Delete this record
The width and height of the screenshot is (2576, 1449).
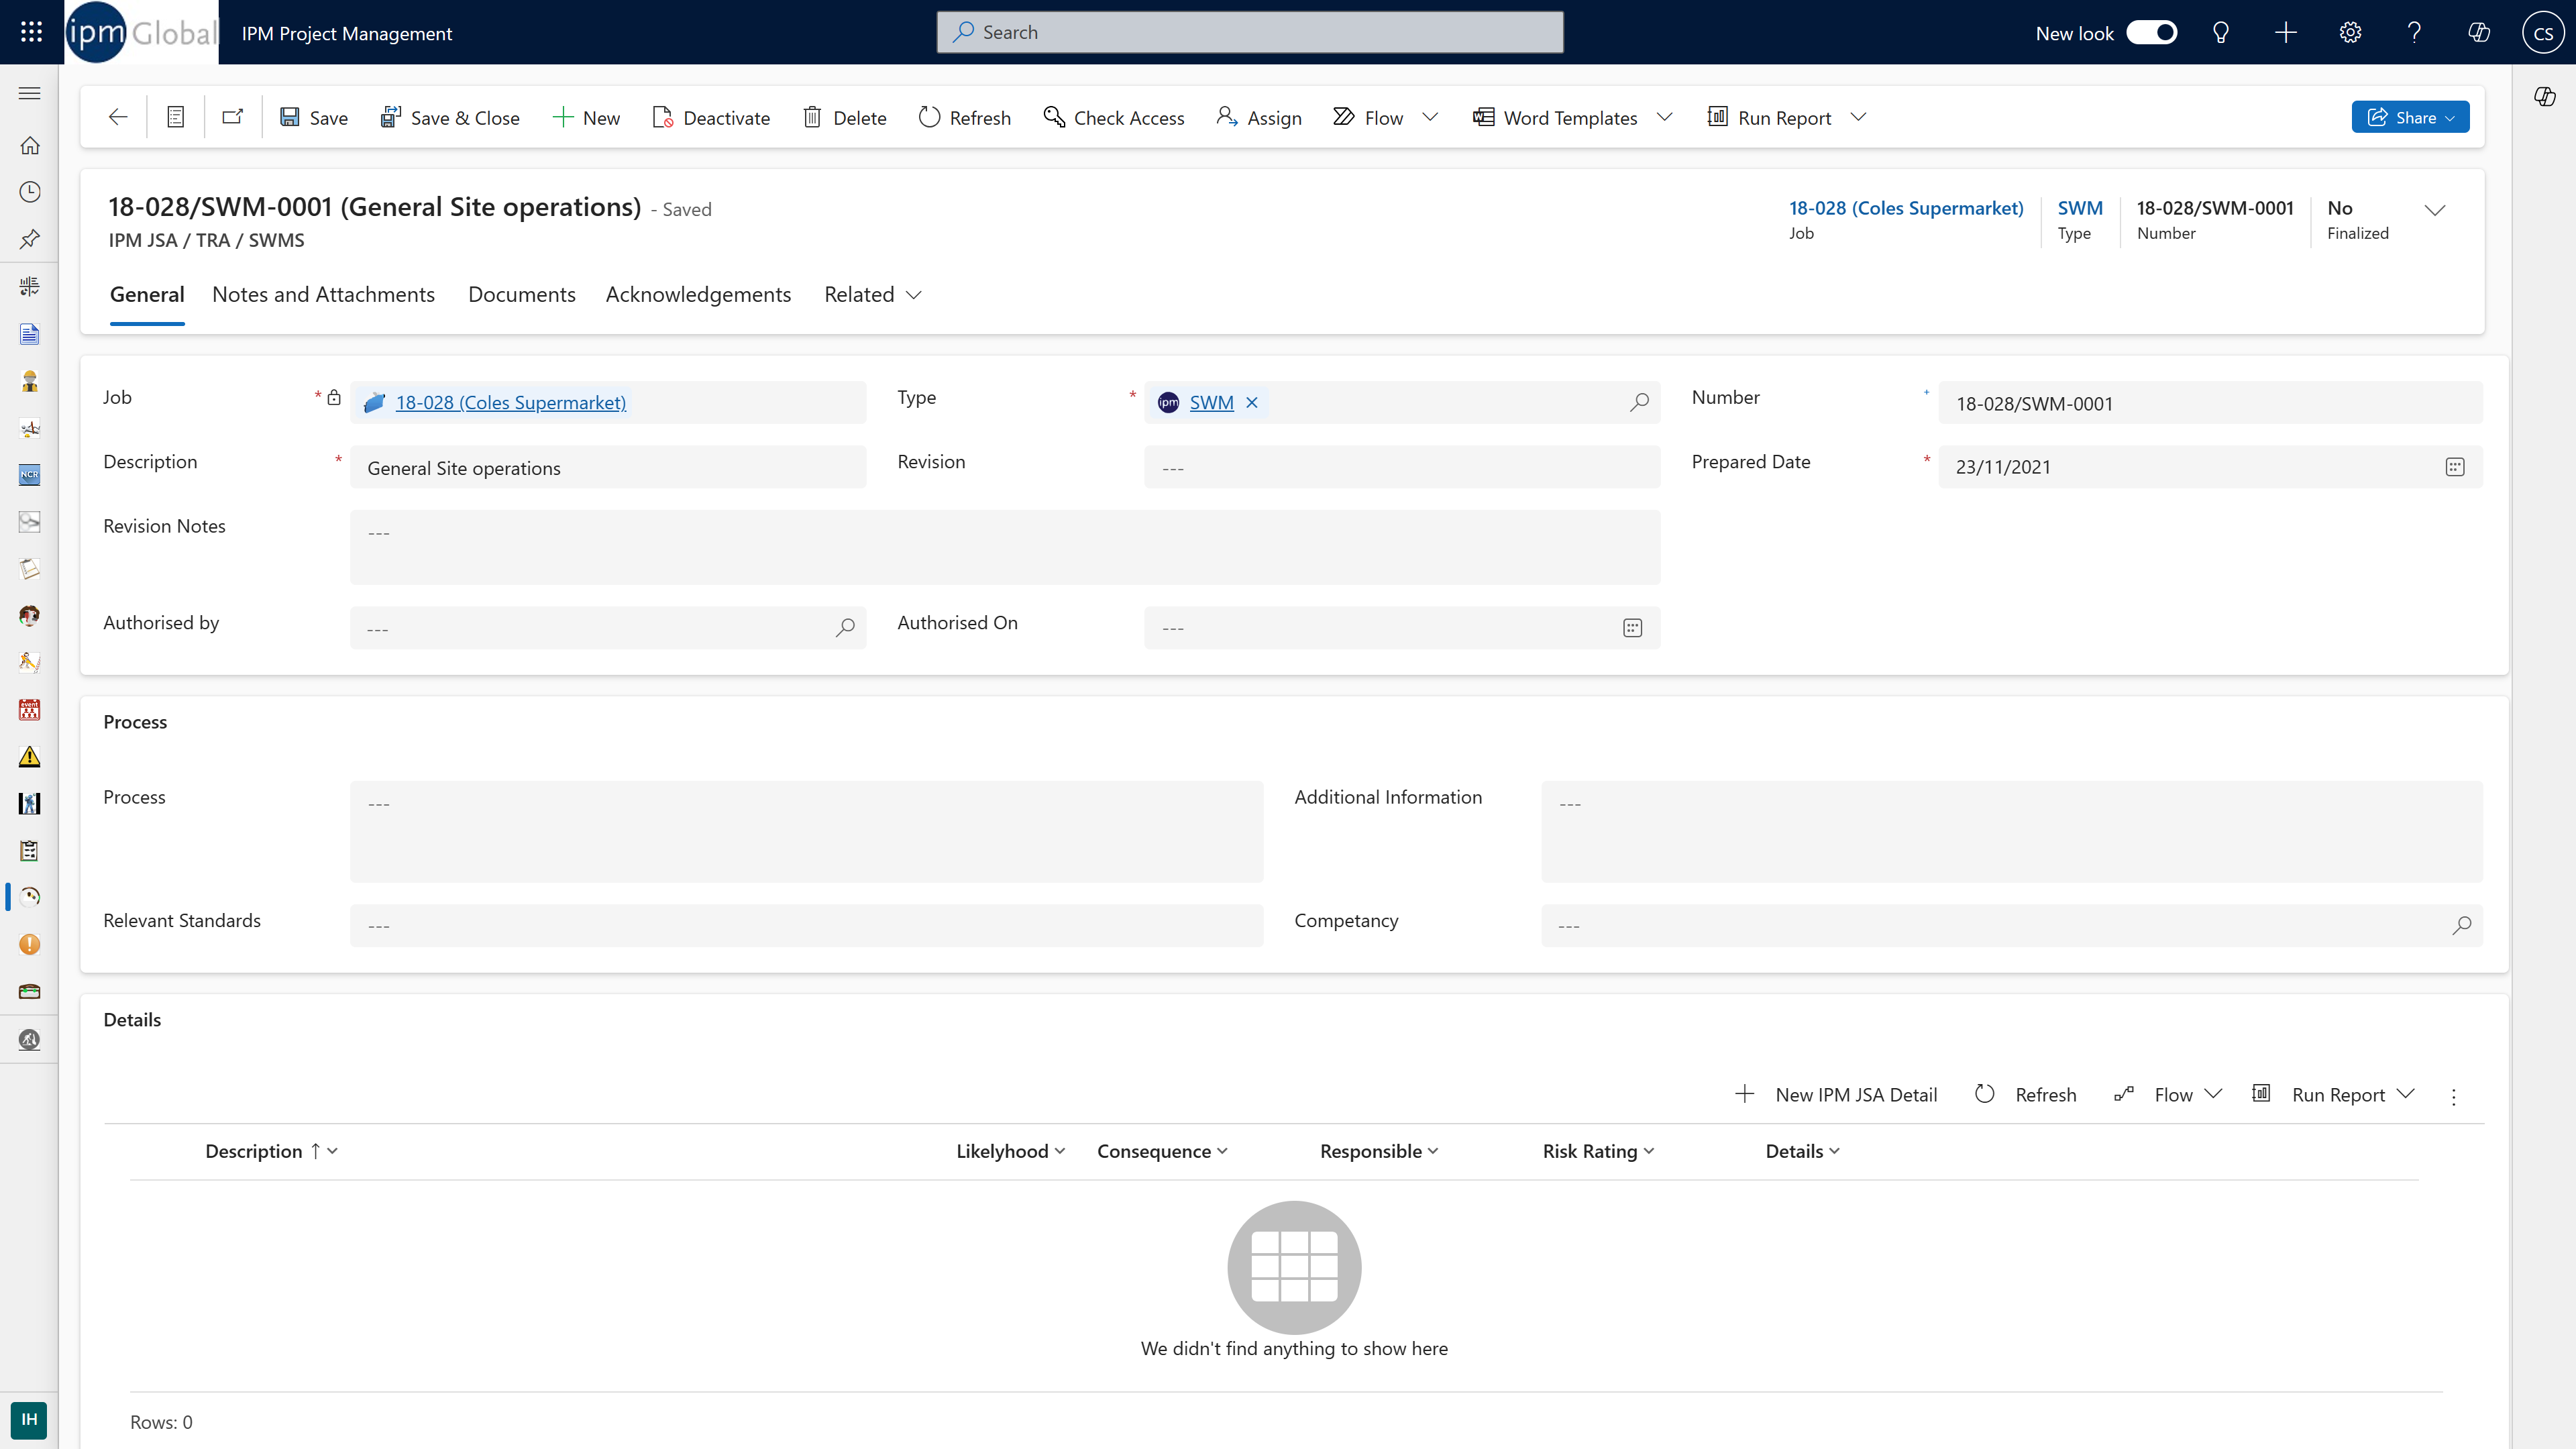845,117
